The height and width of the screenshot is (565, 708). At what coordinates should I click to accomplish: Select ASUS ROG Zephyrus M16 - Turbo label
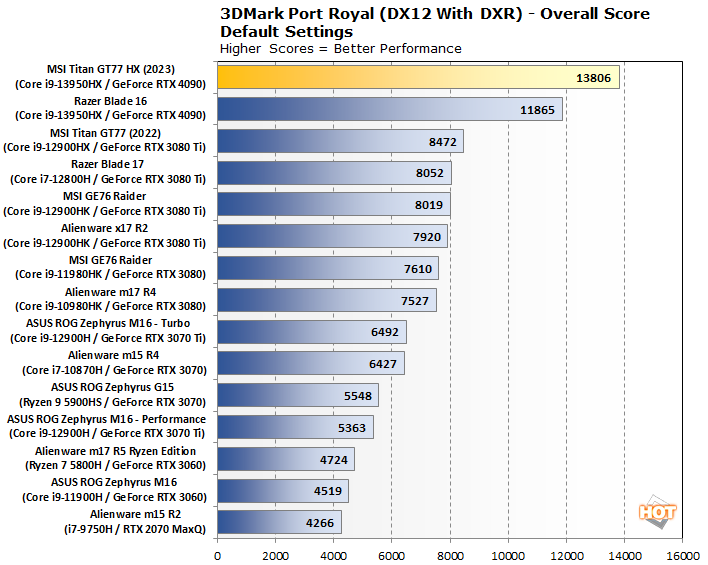[x=108, y=331]
